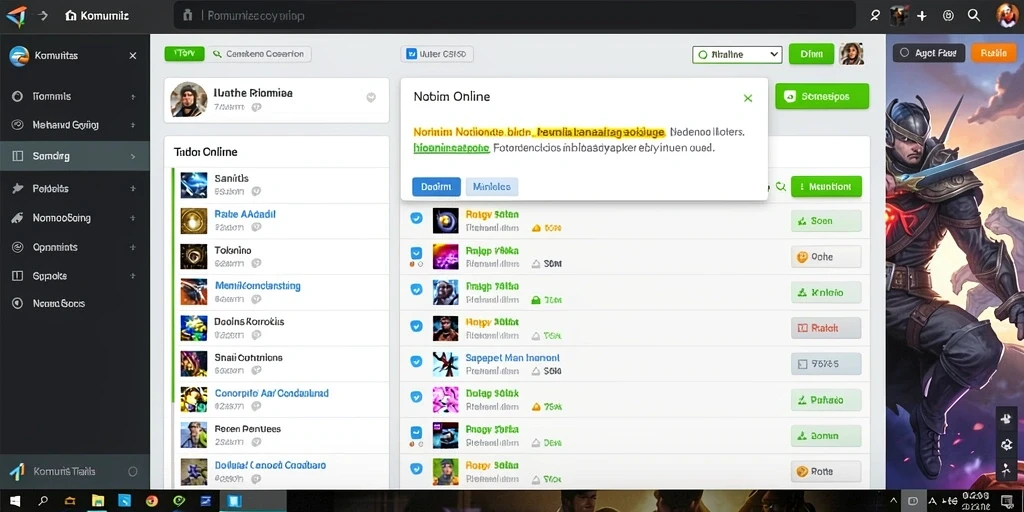Click the green Somnetipos button
The height and width of the screenshot is (512, 1024).
[x=822, y=96]
